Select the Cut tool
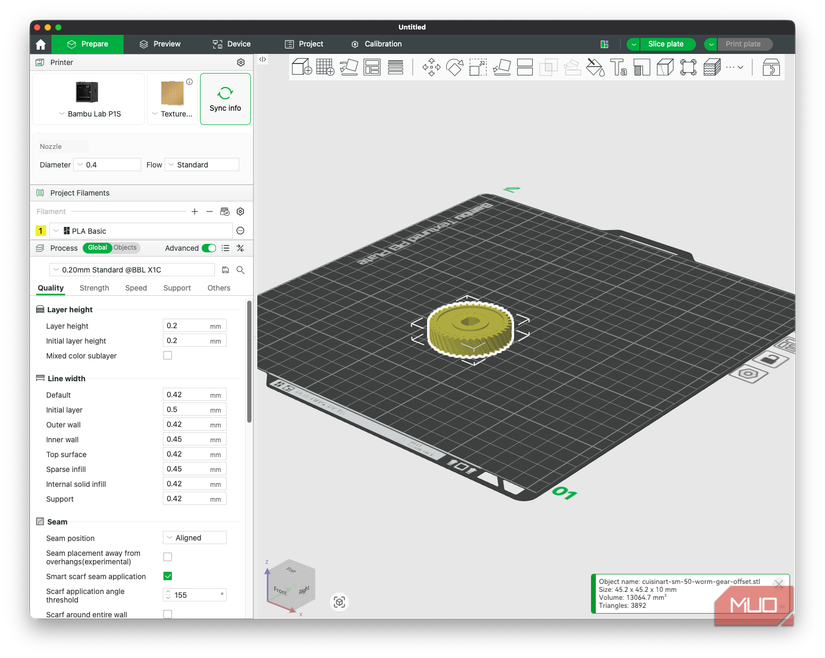 [525, 67]
